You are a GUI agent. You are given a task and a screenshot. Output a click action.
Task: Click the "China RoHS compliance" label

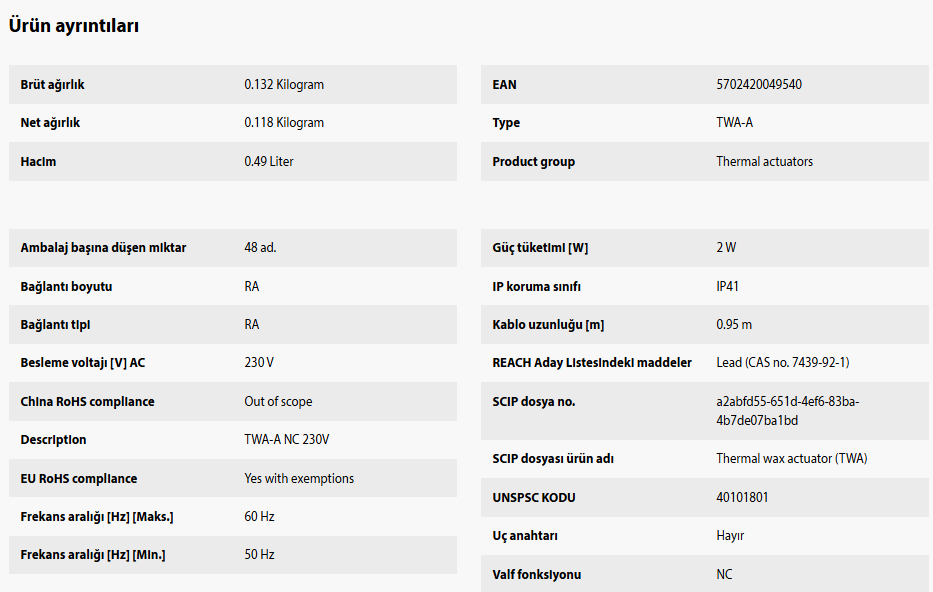pos(87,402)
